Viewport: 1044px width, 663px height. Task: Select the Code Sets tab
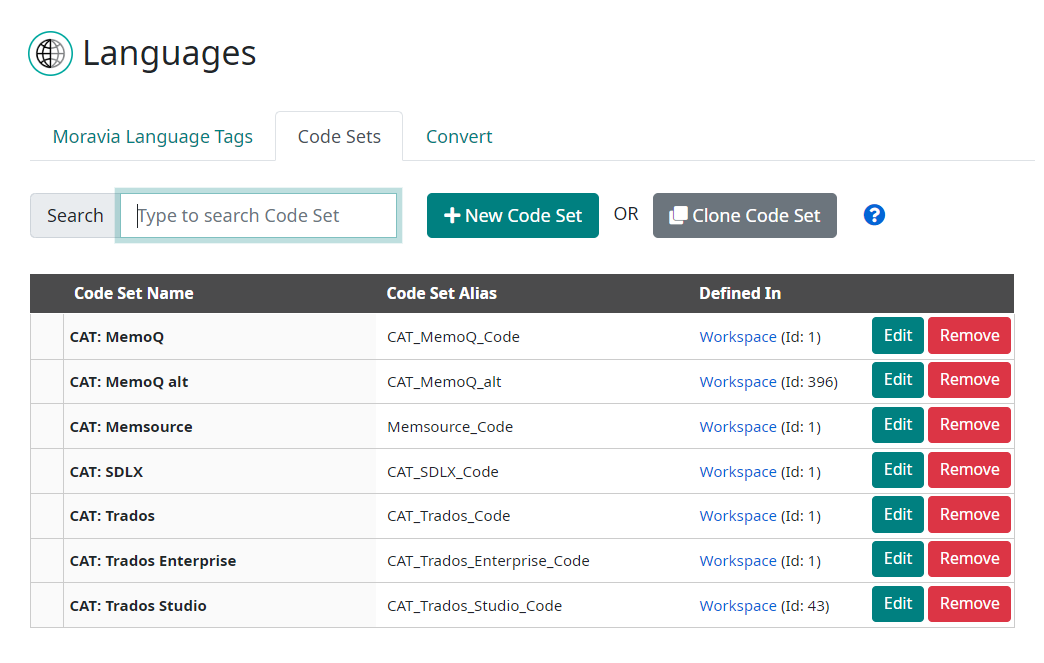click(x=339, y=136)
